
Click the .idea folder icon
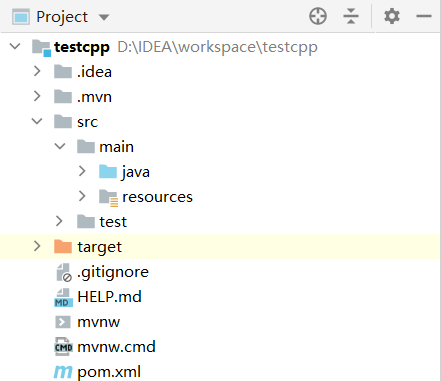(x=63, y=71)
